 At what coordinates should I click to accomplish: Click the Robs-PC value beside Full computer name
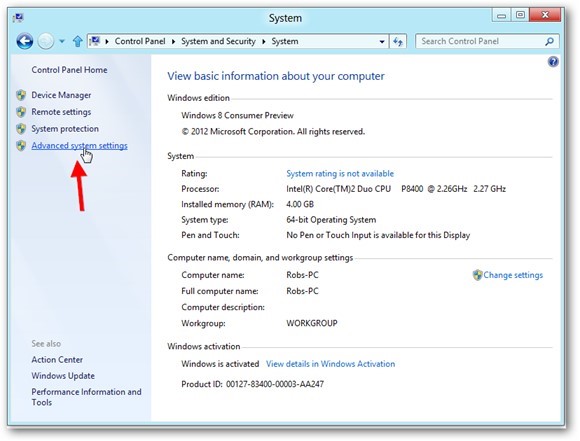pyautogui.click(x=302, y=291)
